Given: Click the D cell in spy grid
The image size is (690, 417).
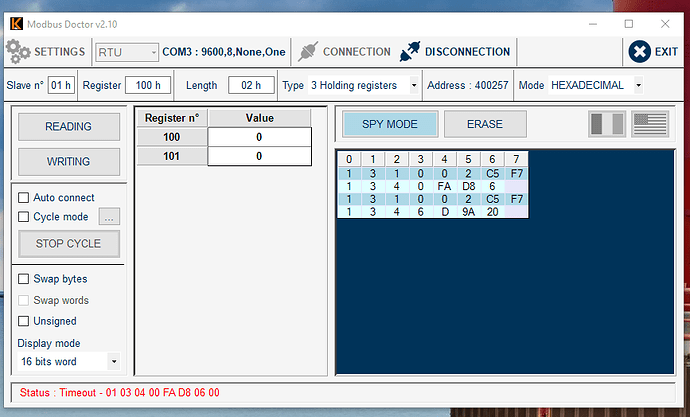Looking at the screenshot, I should click(x=444, y=212).
